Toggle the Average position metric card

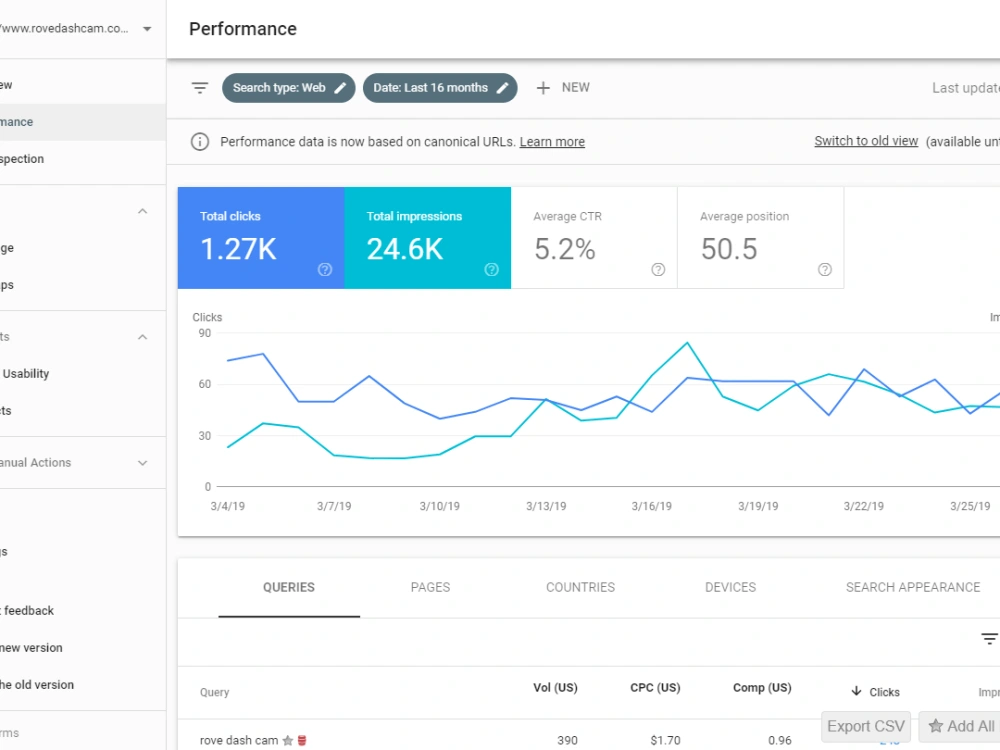(760, 238)
